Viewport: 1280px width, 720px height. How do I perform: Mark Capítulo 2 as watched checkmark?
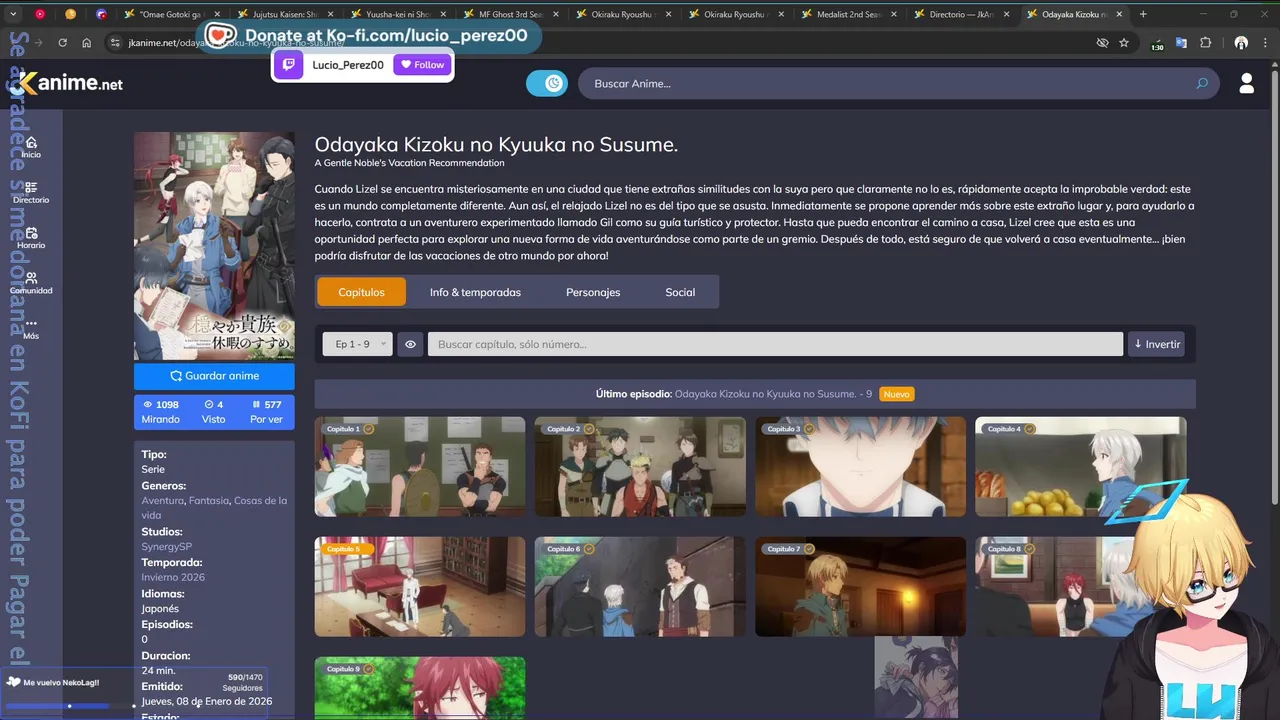tap(589, 429)
